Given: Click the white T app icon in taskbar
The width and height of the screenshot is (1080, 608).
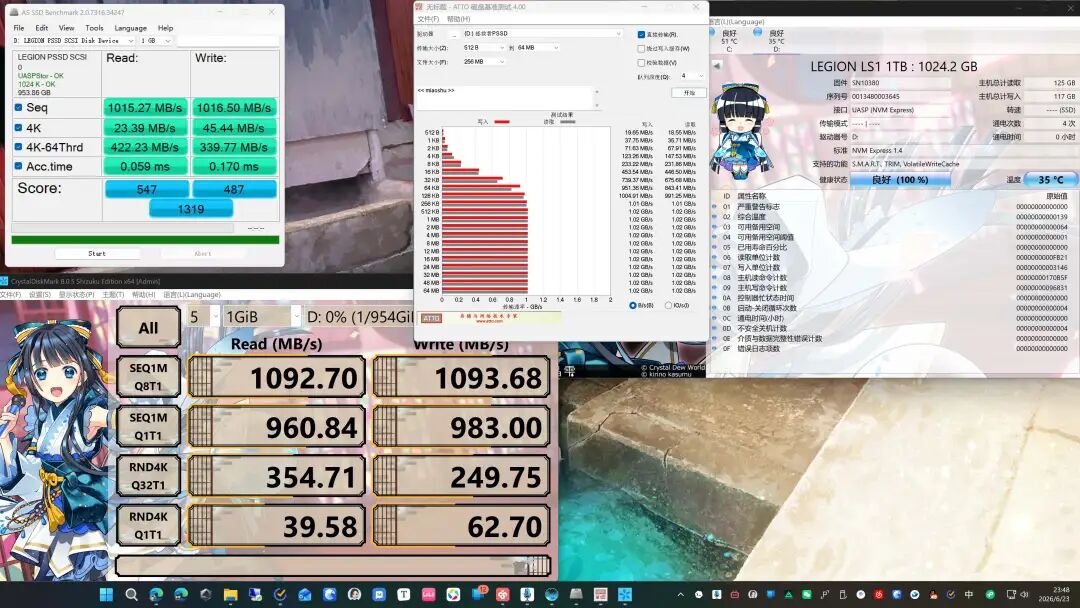Looking at the screenshot, I should tap(404, 594).
